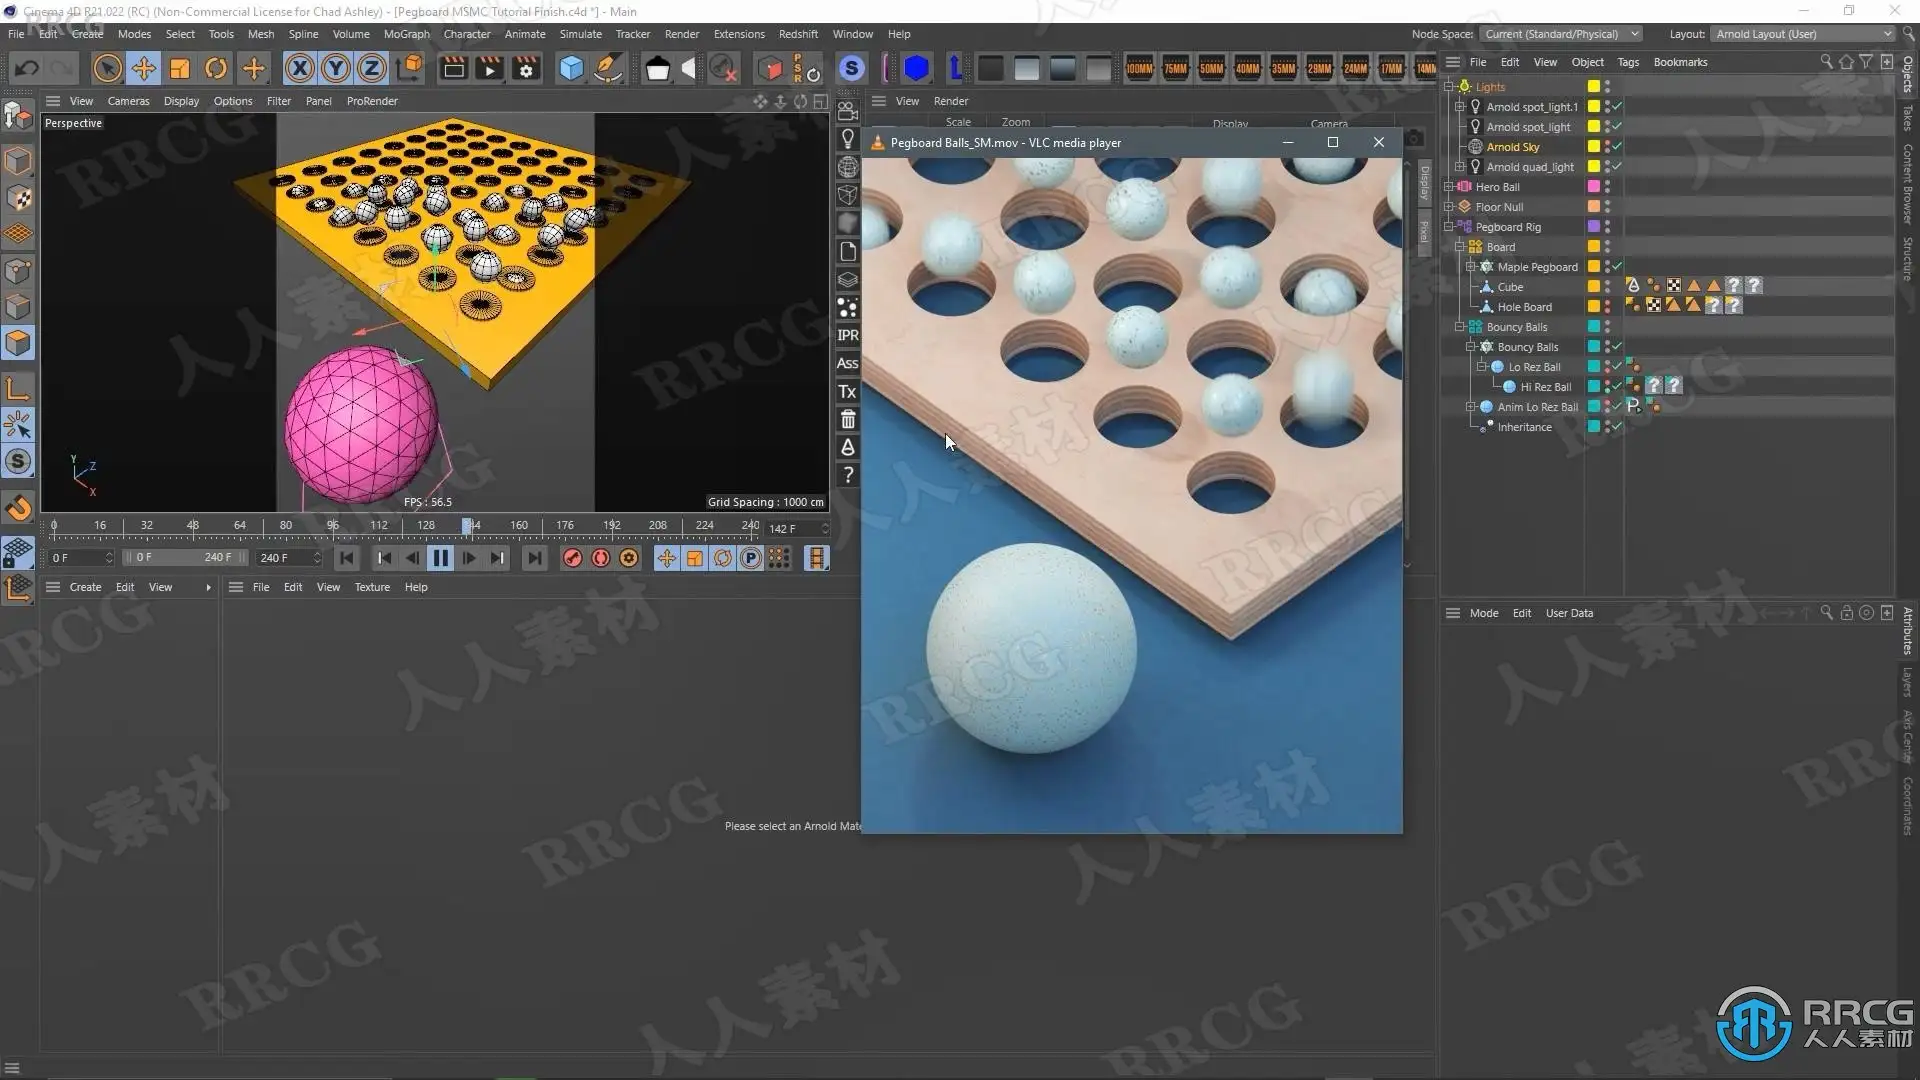Toggle X axis lock
1920x1080 pixels.
coord(299,68)
